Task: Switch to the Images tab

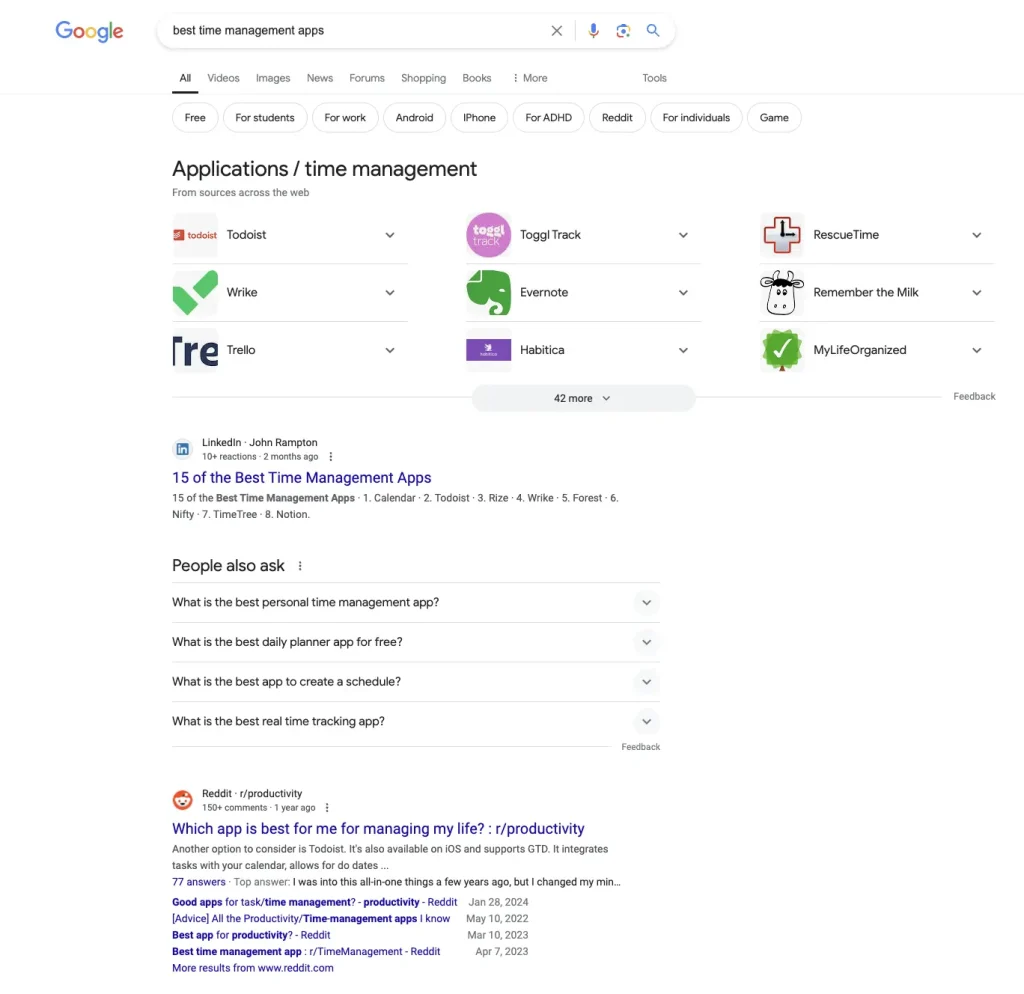Action: [272, 78]
